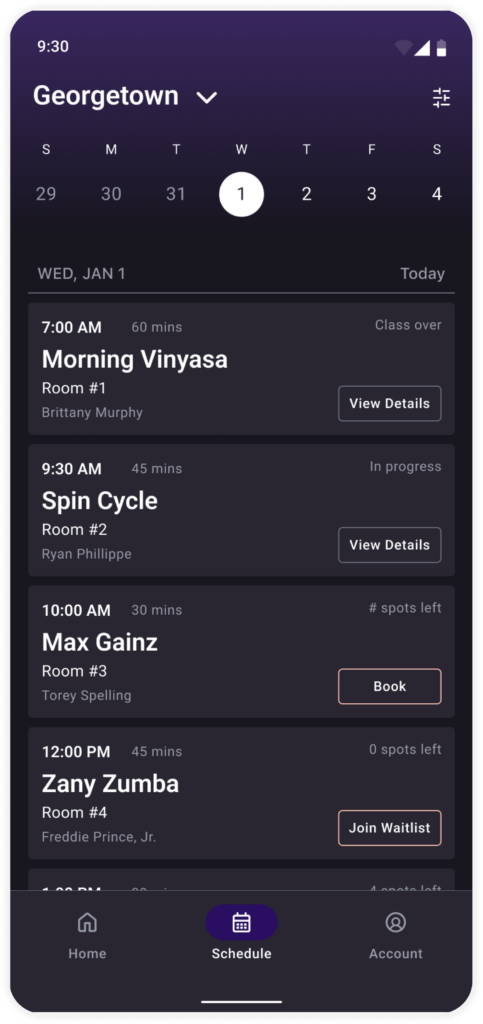Expand the Georgetown location chevron
Image resolution: width=483 pixels, height=1024 pixels.
207,98
